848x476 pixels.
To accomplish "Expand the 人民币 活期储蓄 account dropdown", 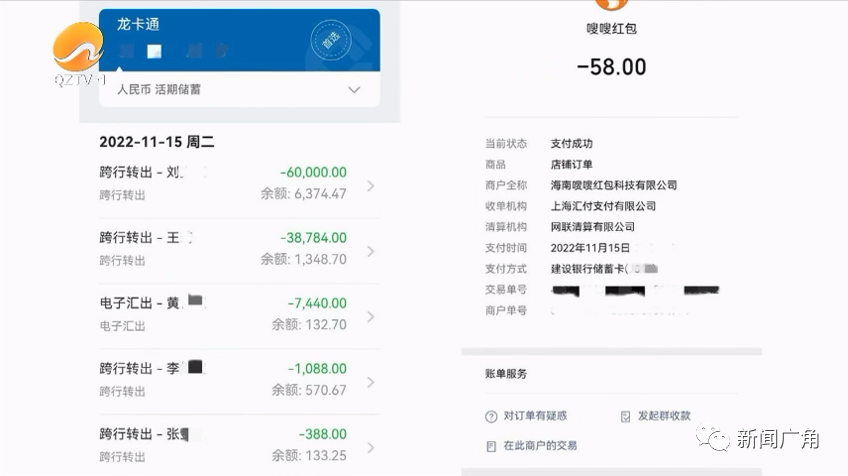I will tap(354, 90).
